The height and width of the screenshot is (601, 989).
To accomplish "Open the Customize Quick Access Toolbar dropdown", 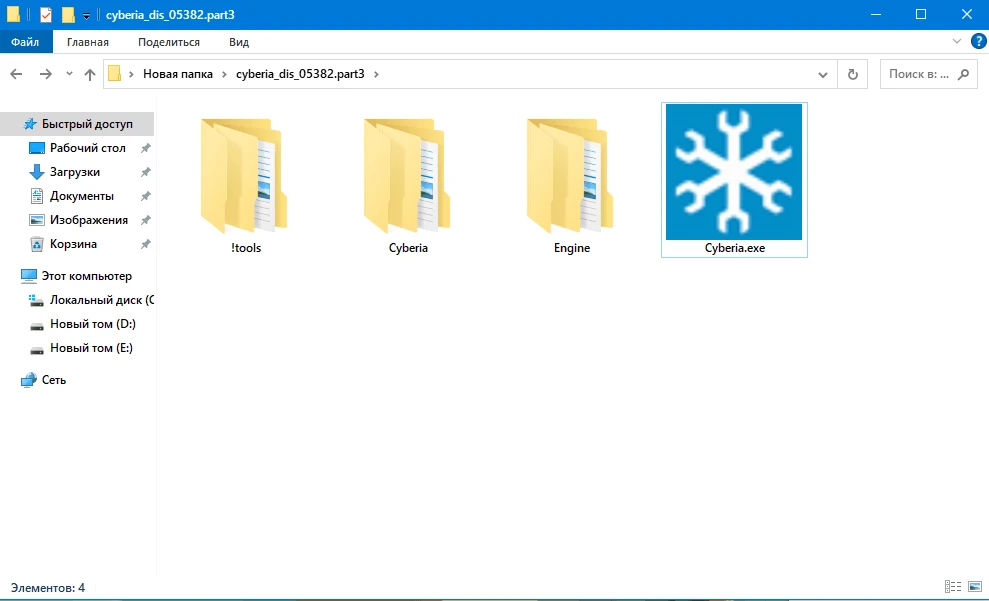I will click(x=86, y=15).
